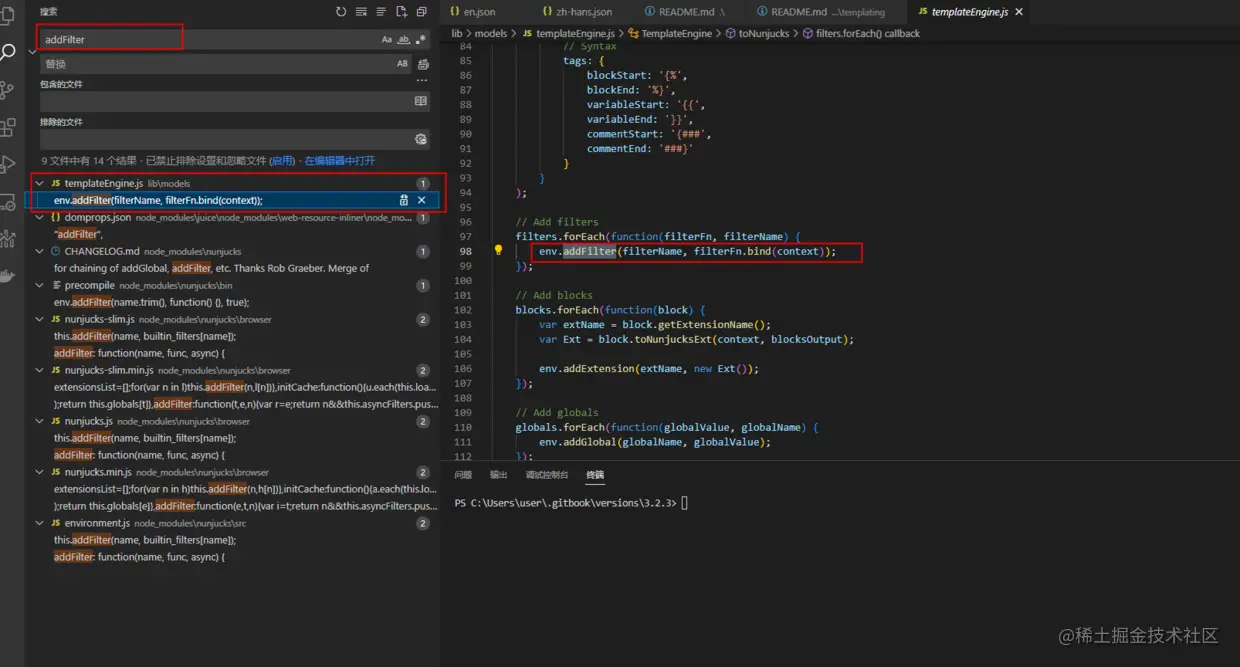Toggle Match Case in search box
Screen dimensions: 1240x667
387,40
